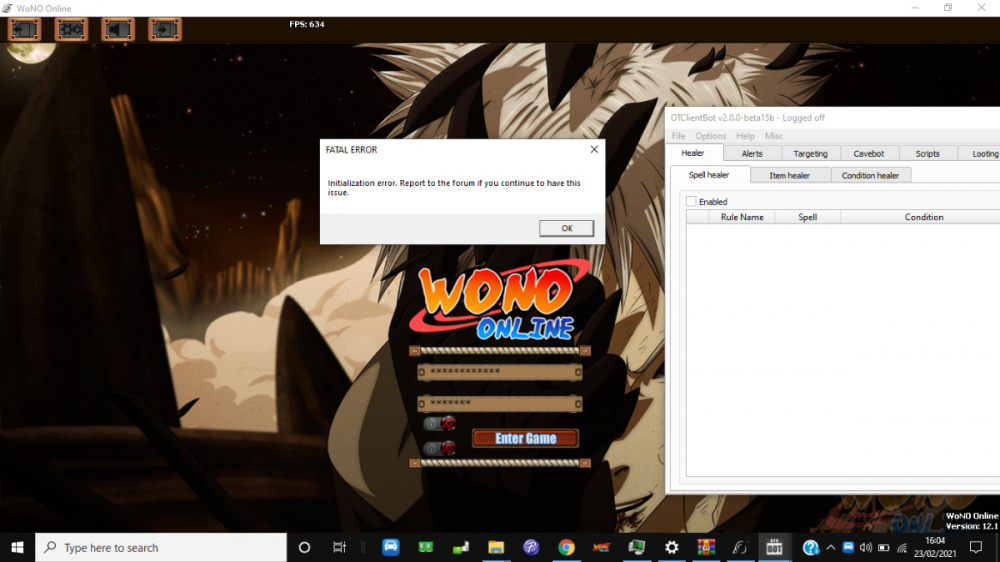Show hidden system tray icons
This screenshot has height=562, width=1000.
830,547
